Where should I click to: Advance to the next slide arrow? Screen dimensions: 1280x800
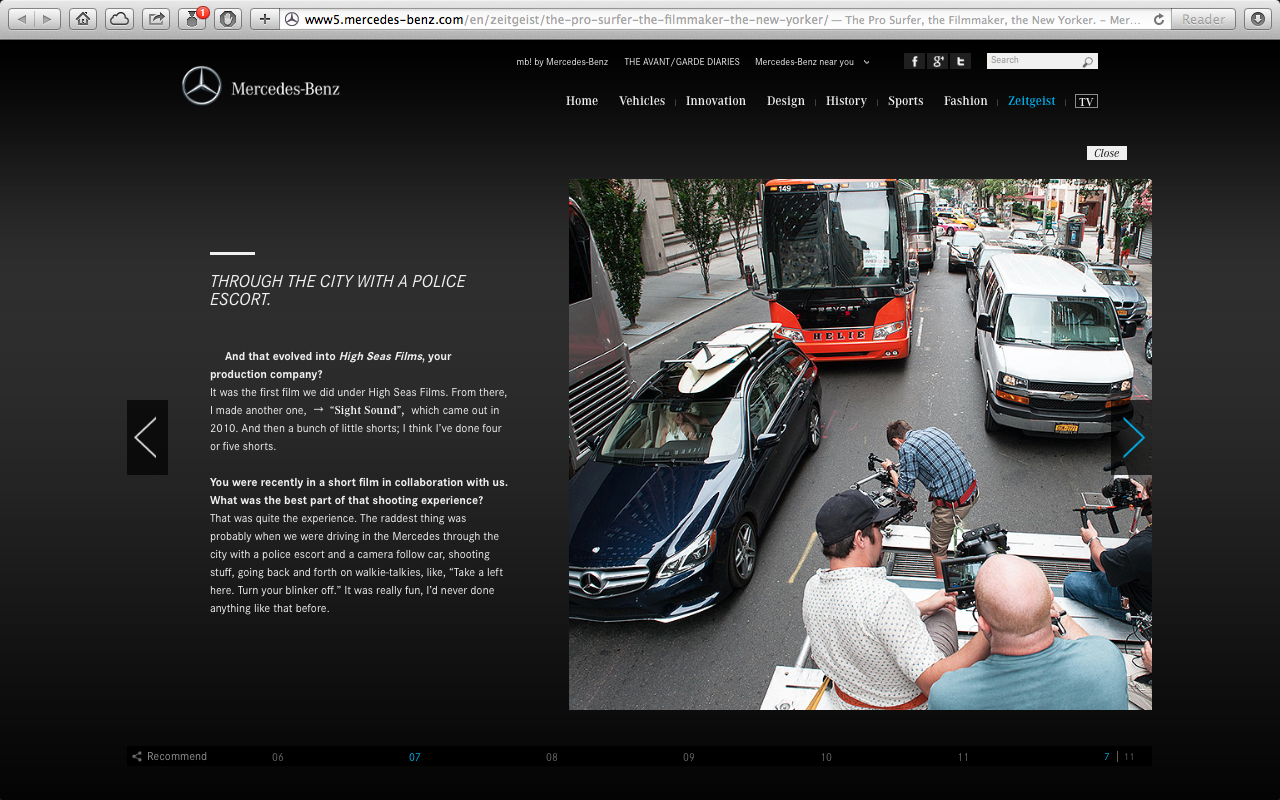(x=1132, y=437)
